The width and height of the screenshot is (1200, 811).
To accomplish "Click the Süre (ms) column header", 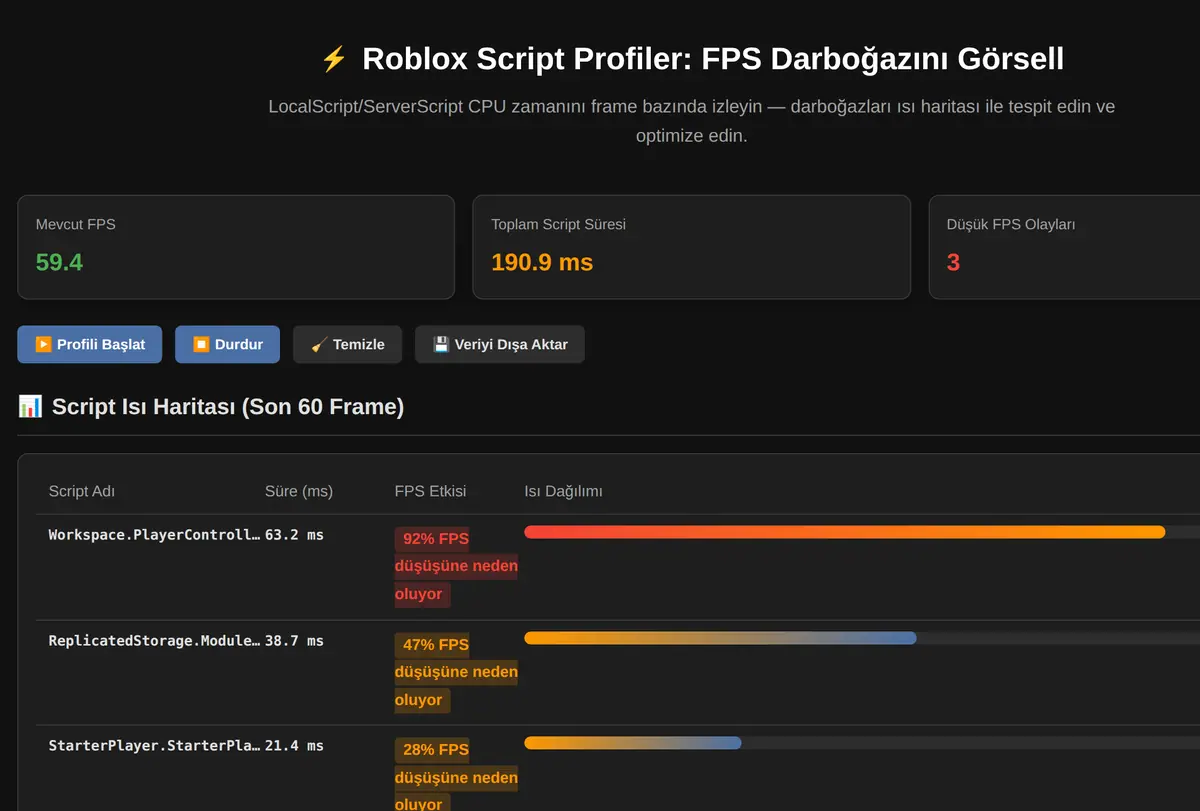I will 299,491.
